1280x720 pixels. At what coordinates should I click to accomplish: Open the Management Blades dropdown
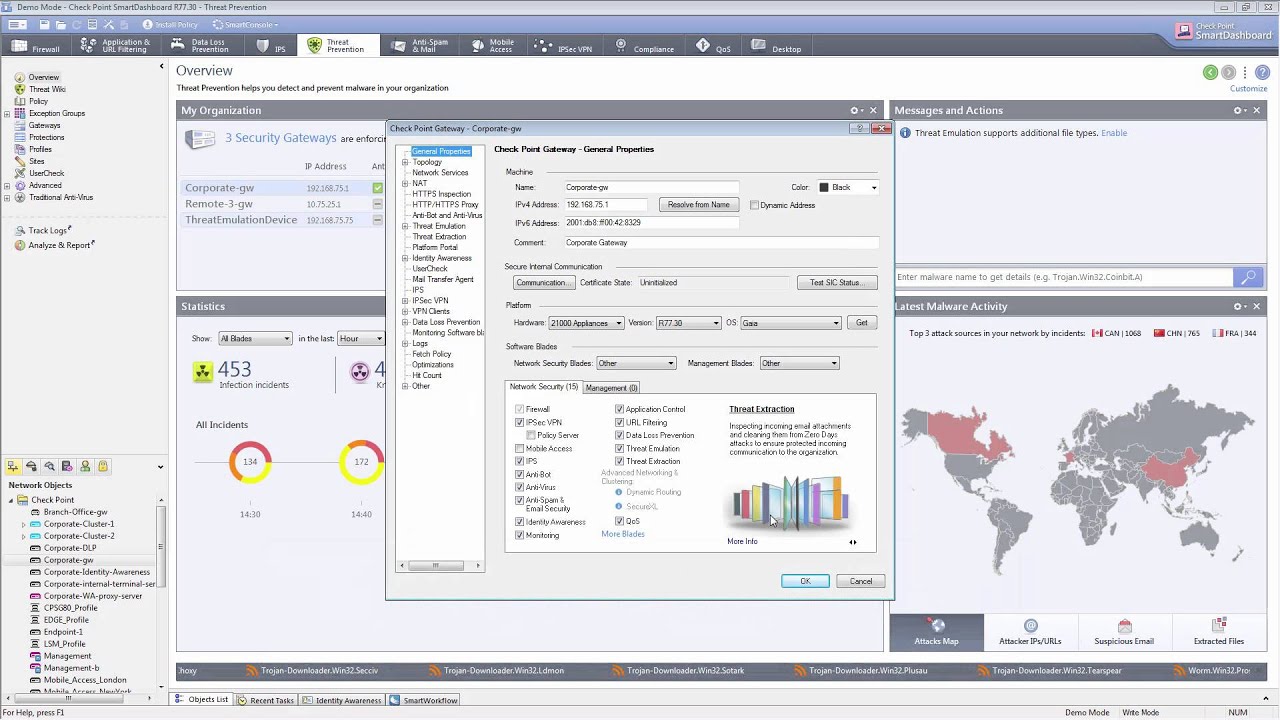pos(799,363)
